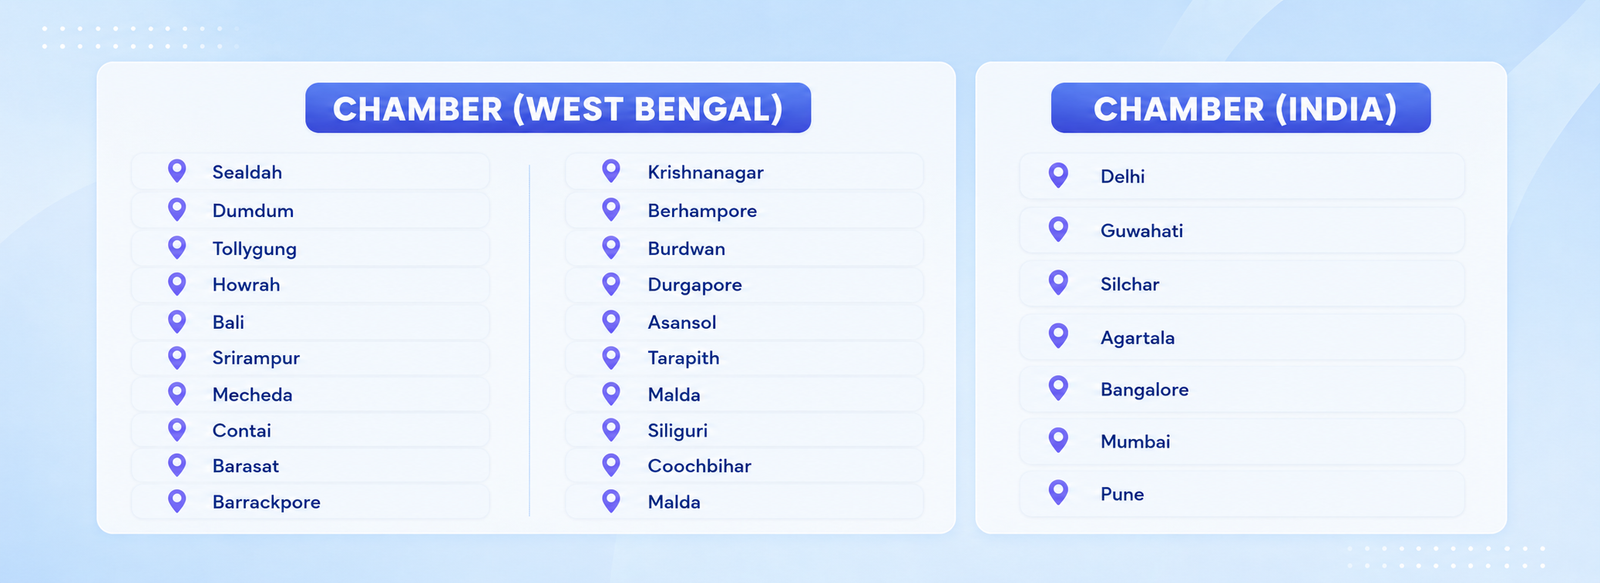Screen dimensions: 1600x583
Task: Click the pin icon next to Agartala
Action: point(1058,336)
